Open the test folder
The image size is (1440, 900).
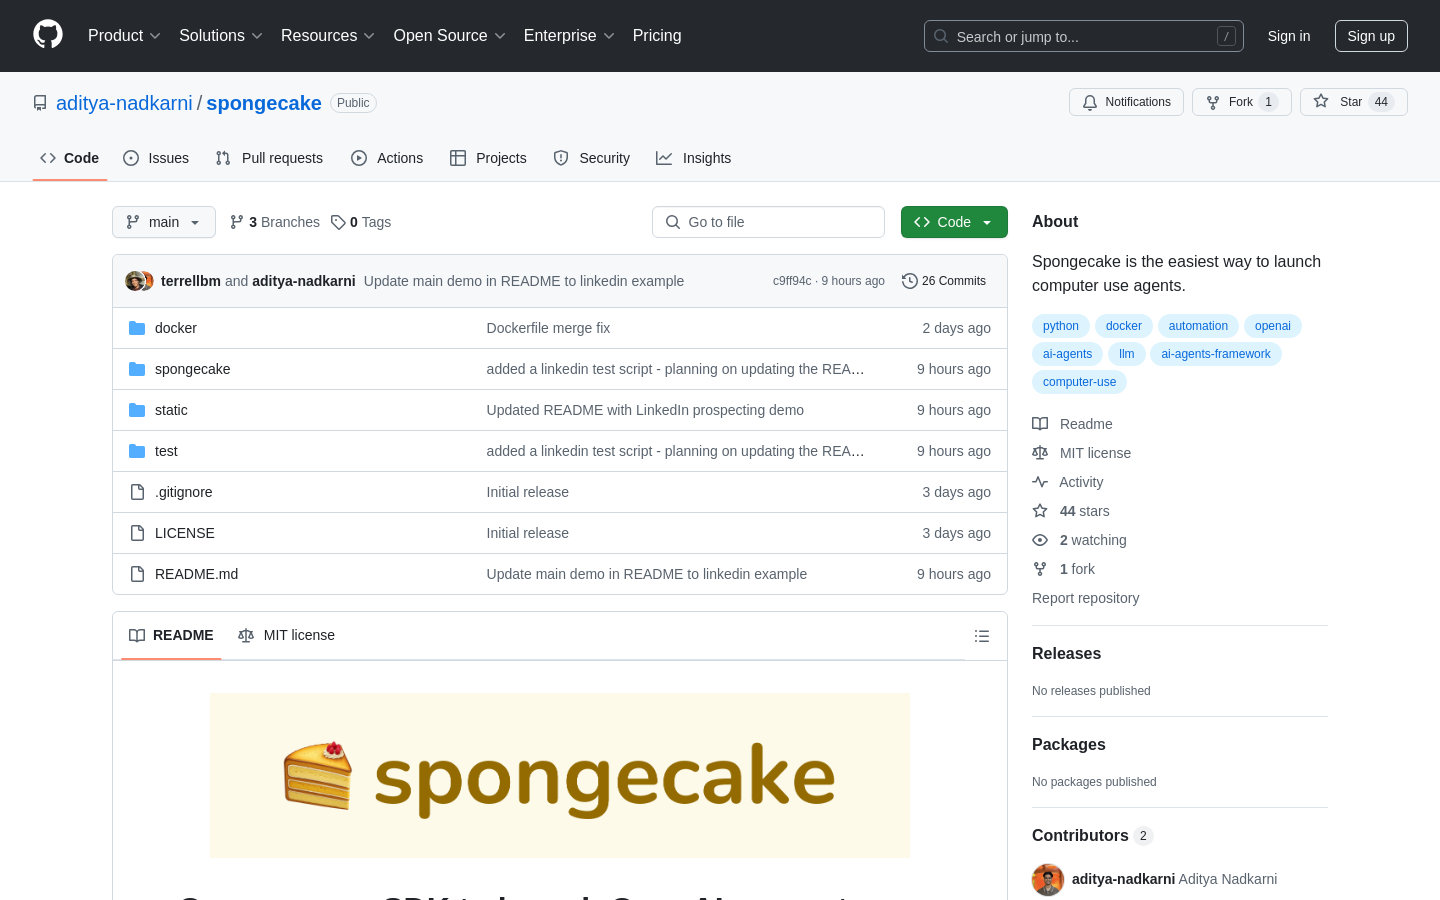point(166,451)
